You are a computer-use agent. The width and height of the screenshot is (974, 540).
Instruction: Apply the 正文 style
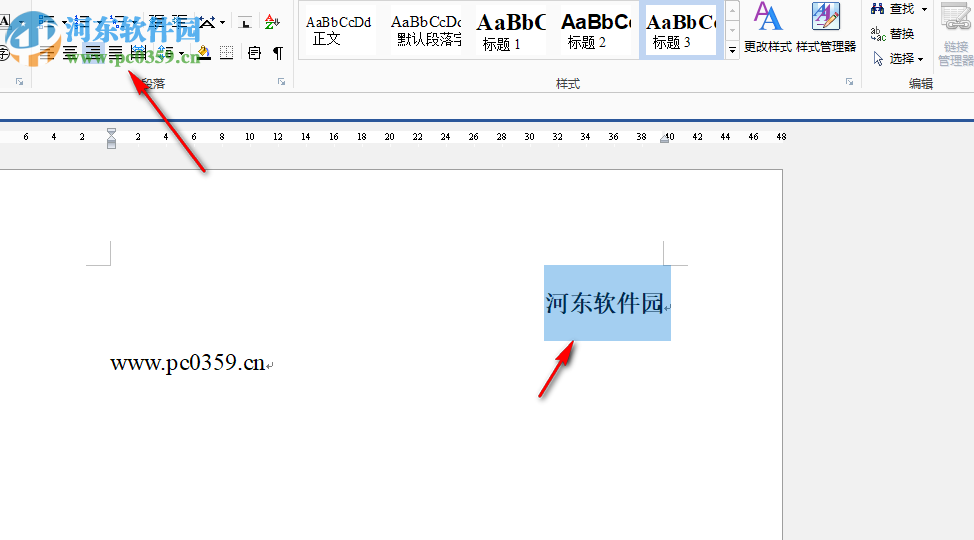338,30
